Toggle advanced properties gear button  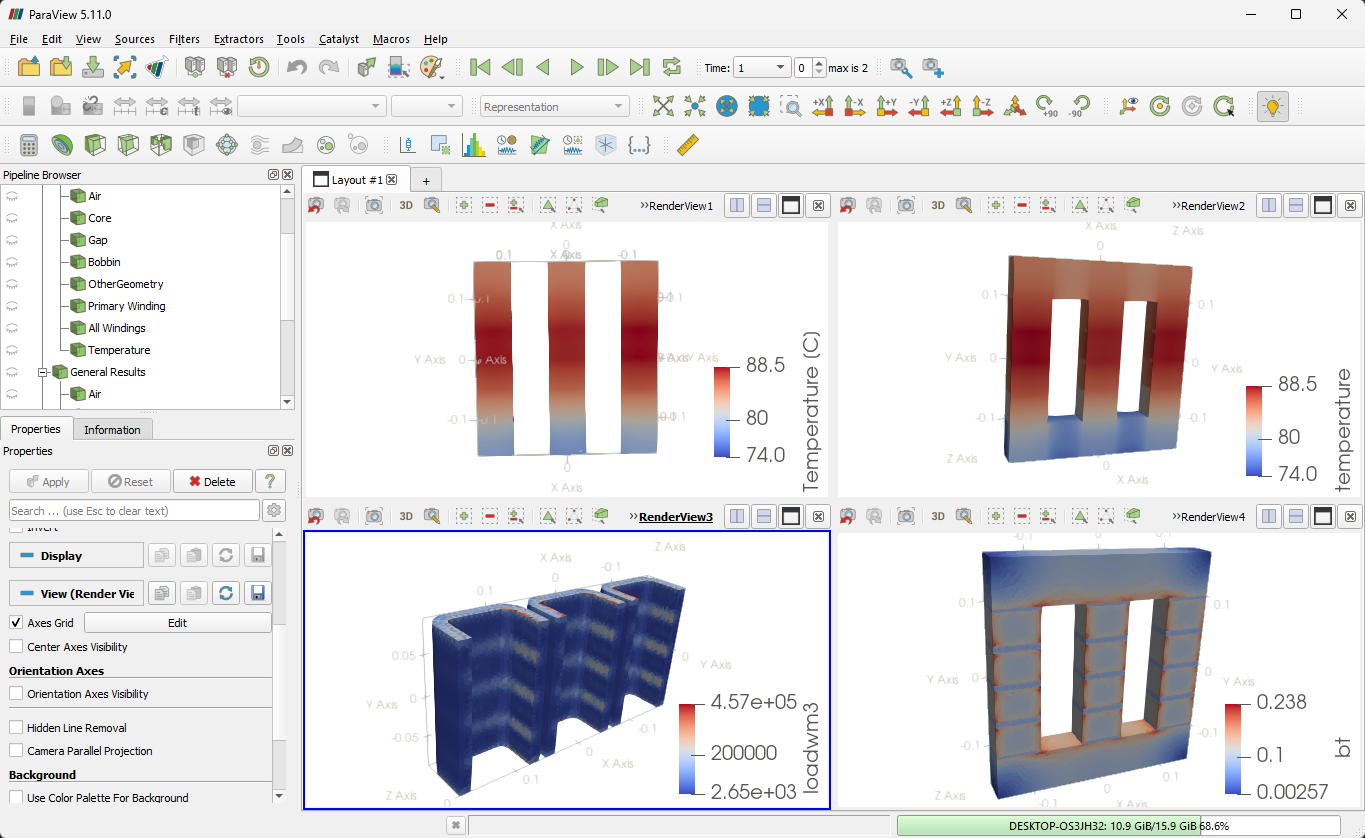(273, 511)
